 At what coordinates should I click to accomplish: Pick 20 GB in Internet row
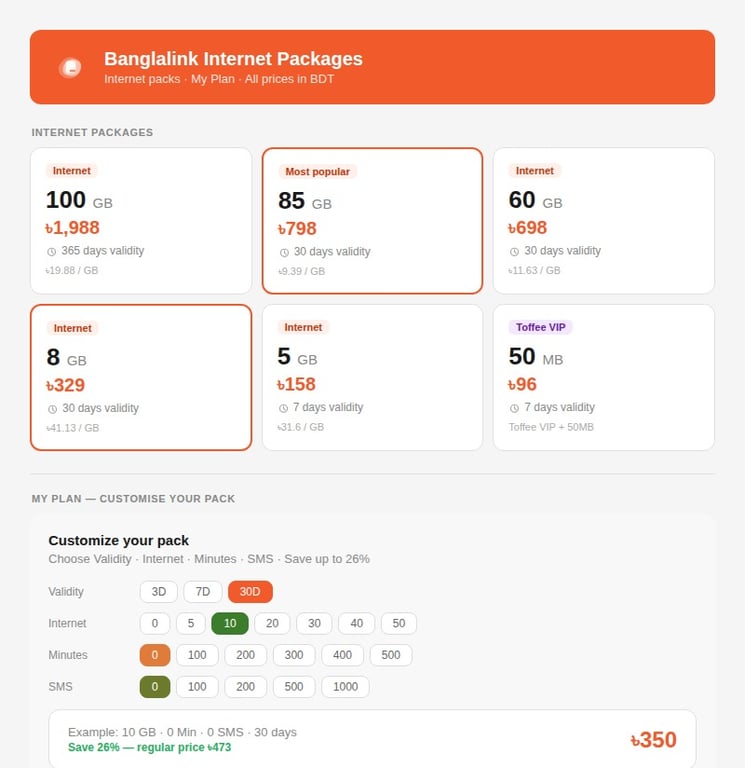[x=272, y=624]
